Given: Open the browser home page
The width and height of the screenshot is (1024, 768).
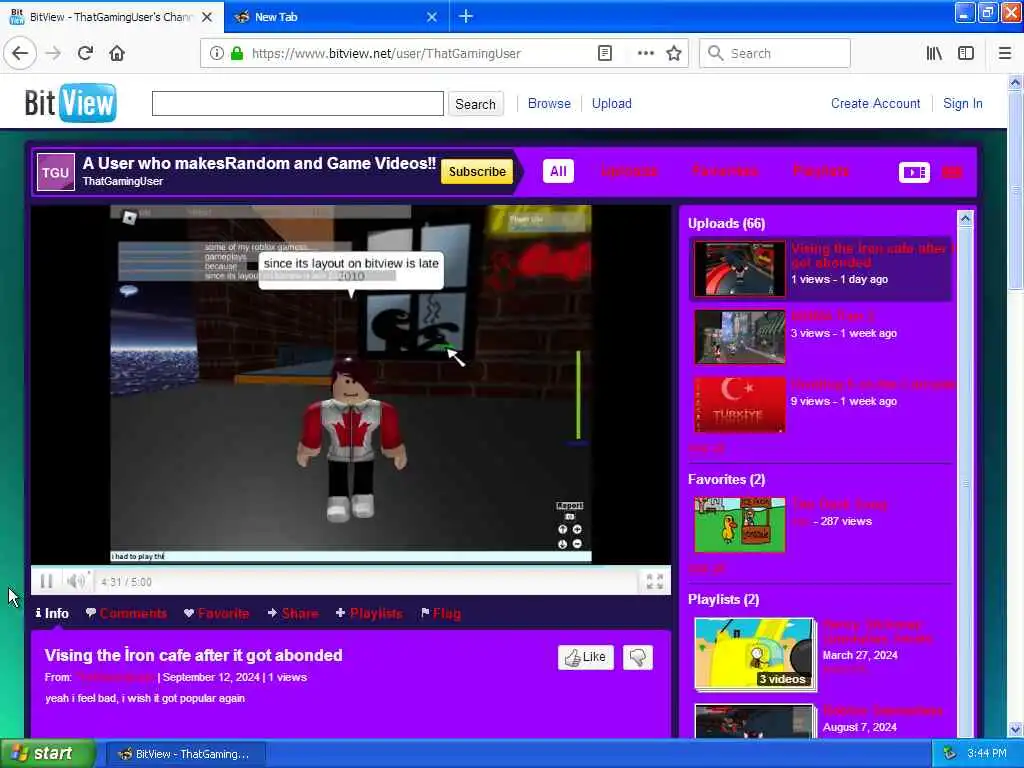Looking at the screenshot, I should 117,53.
